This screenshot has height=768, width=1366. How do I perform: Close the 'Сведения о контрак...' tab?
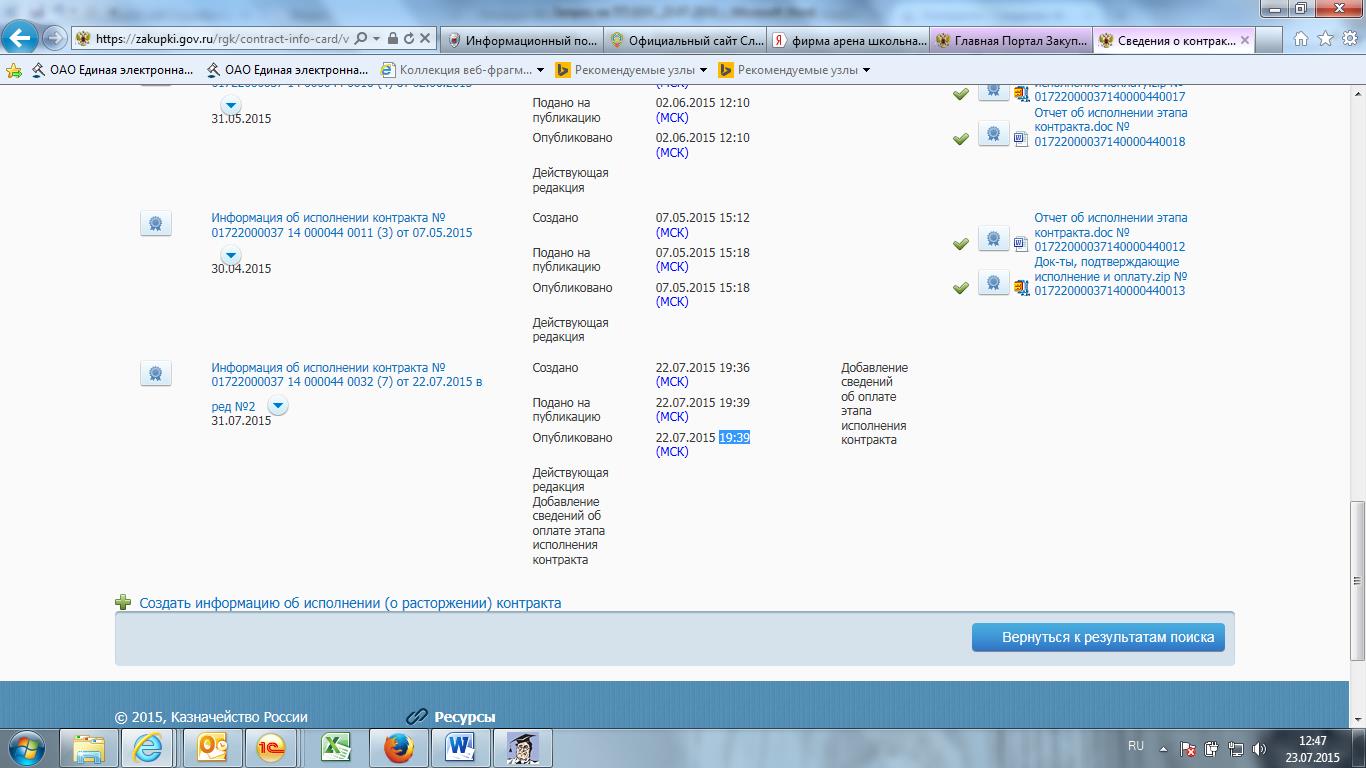[x=1245, y=40]
